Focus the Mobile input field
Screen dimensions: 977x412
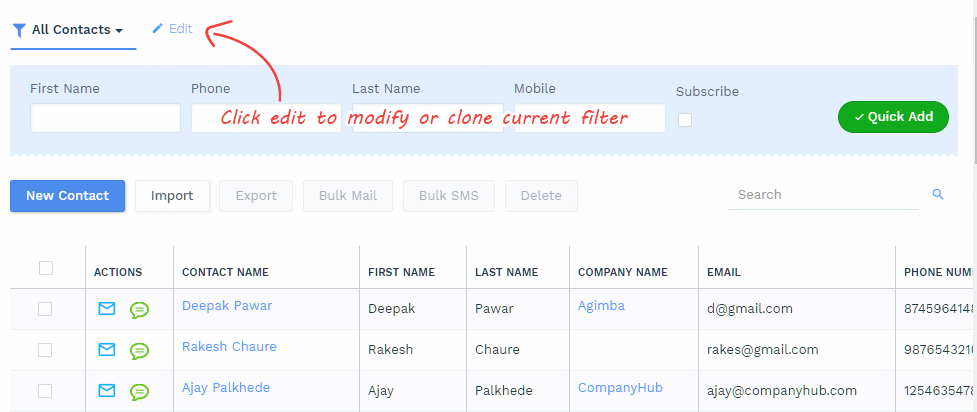tap(589, 118)
